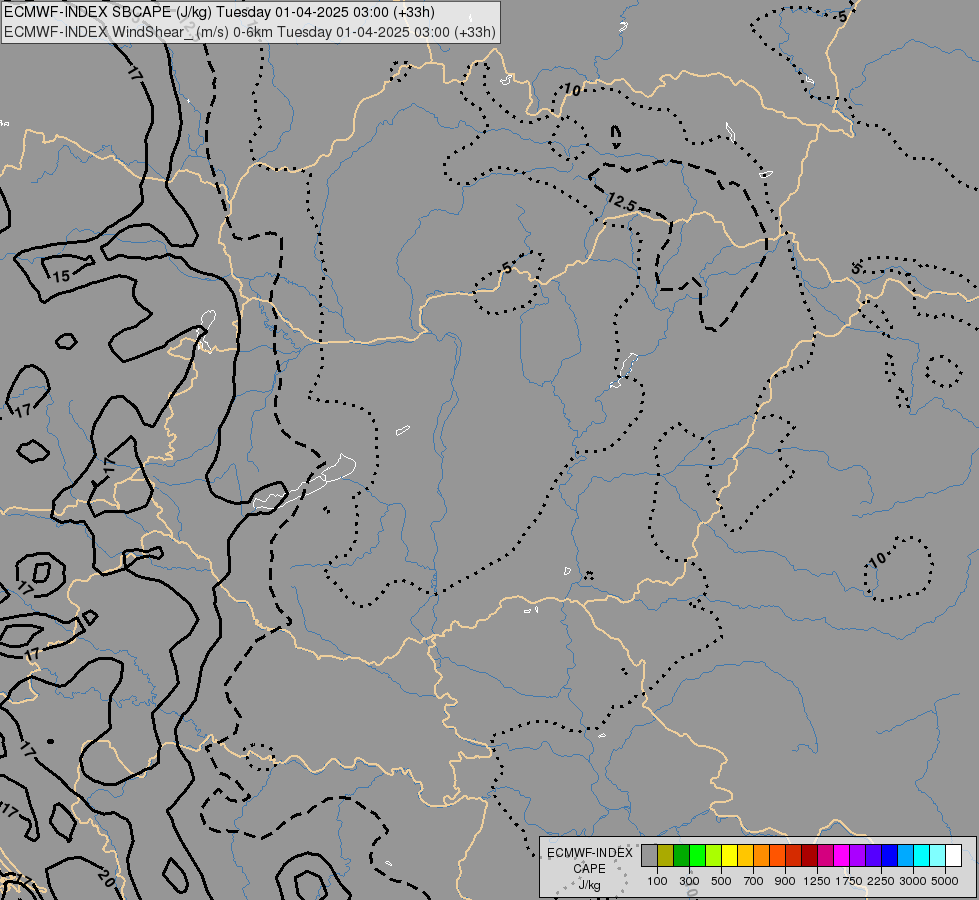Click the 700 legend tick label
The image size is (979, 900).
(x=754, y=881)
